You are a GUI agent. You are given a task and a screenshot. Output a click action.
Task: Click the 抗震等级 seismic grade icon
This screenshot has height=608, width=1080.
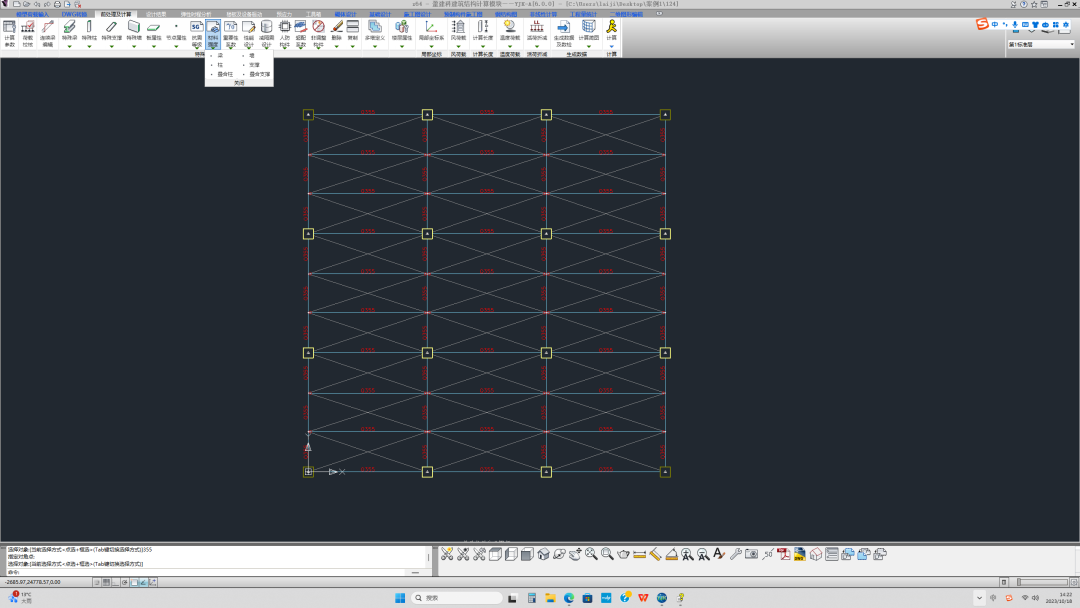pyautogui.click(x=196, y=34)
